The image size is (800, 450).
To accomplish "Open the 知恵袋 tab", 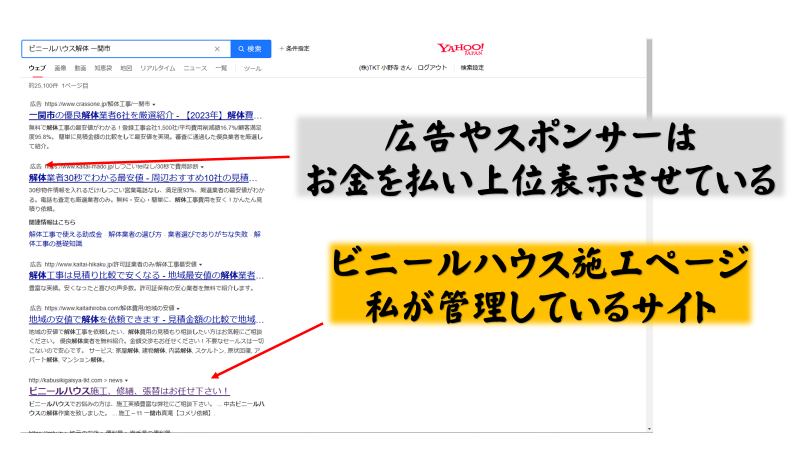I will click(x=103, y=68).
